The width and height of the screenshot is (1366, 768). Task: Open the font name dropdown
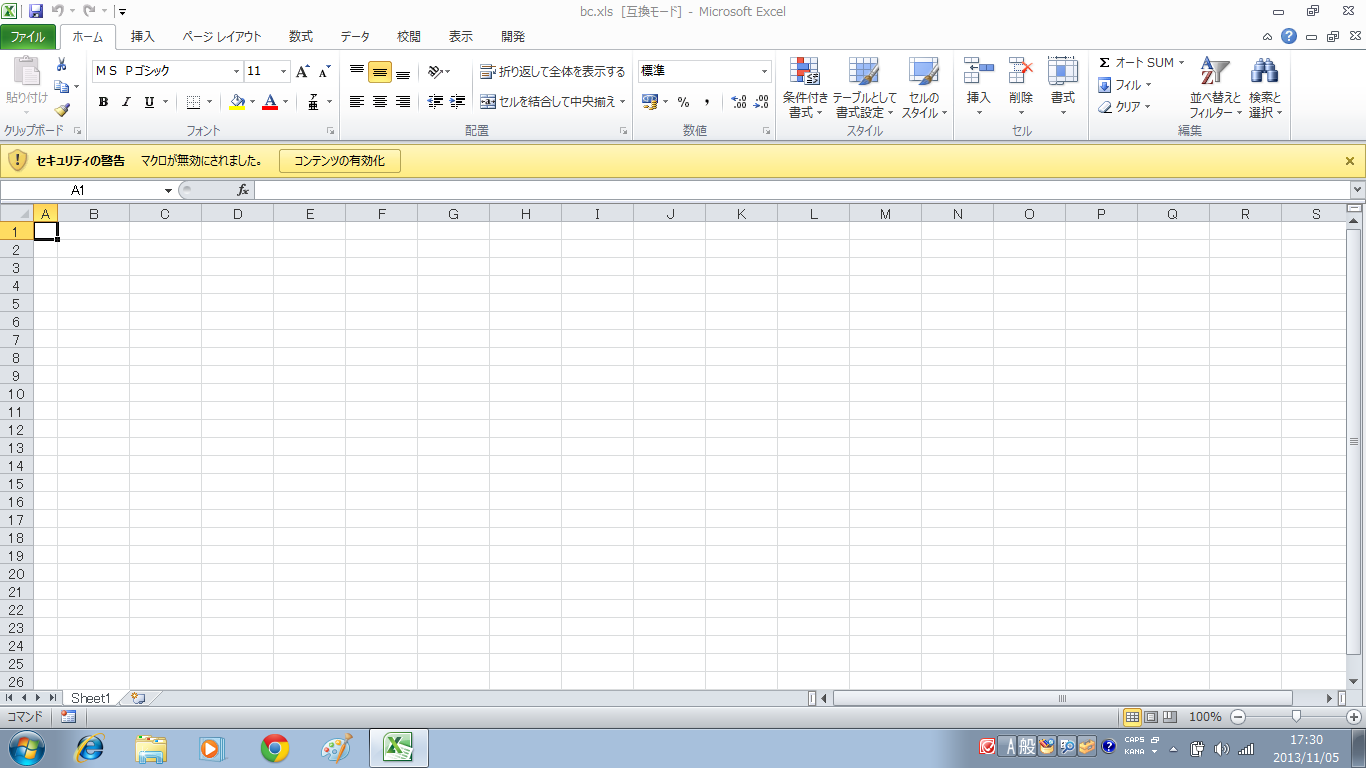237,72
